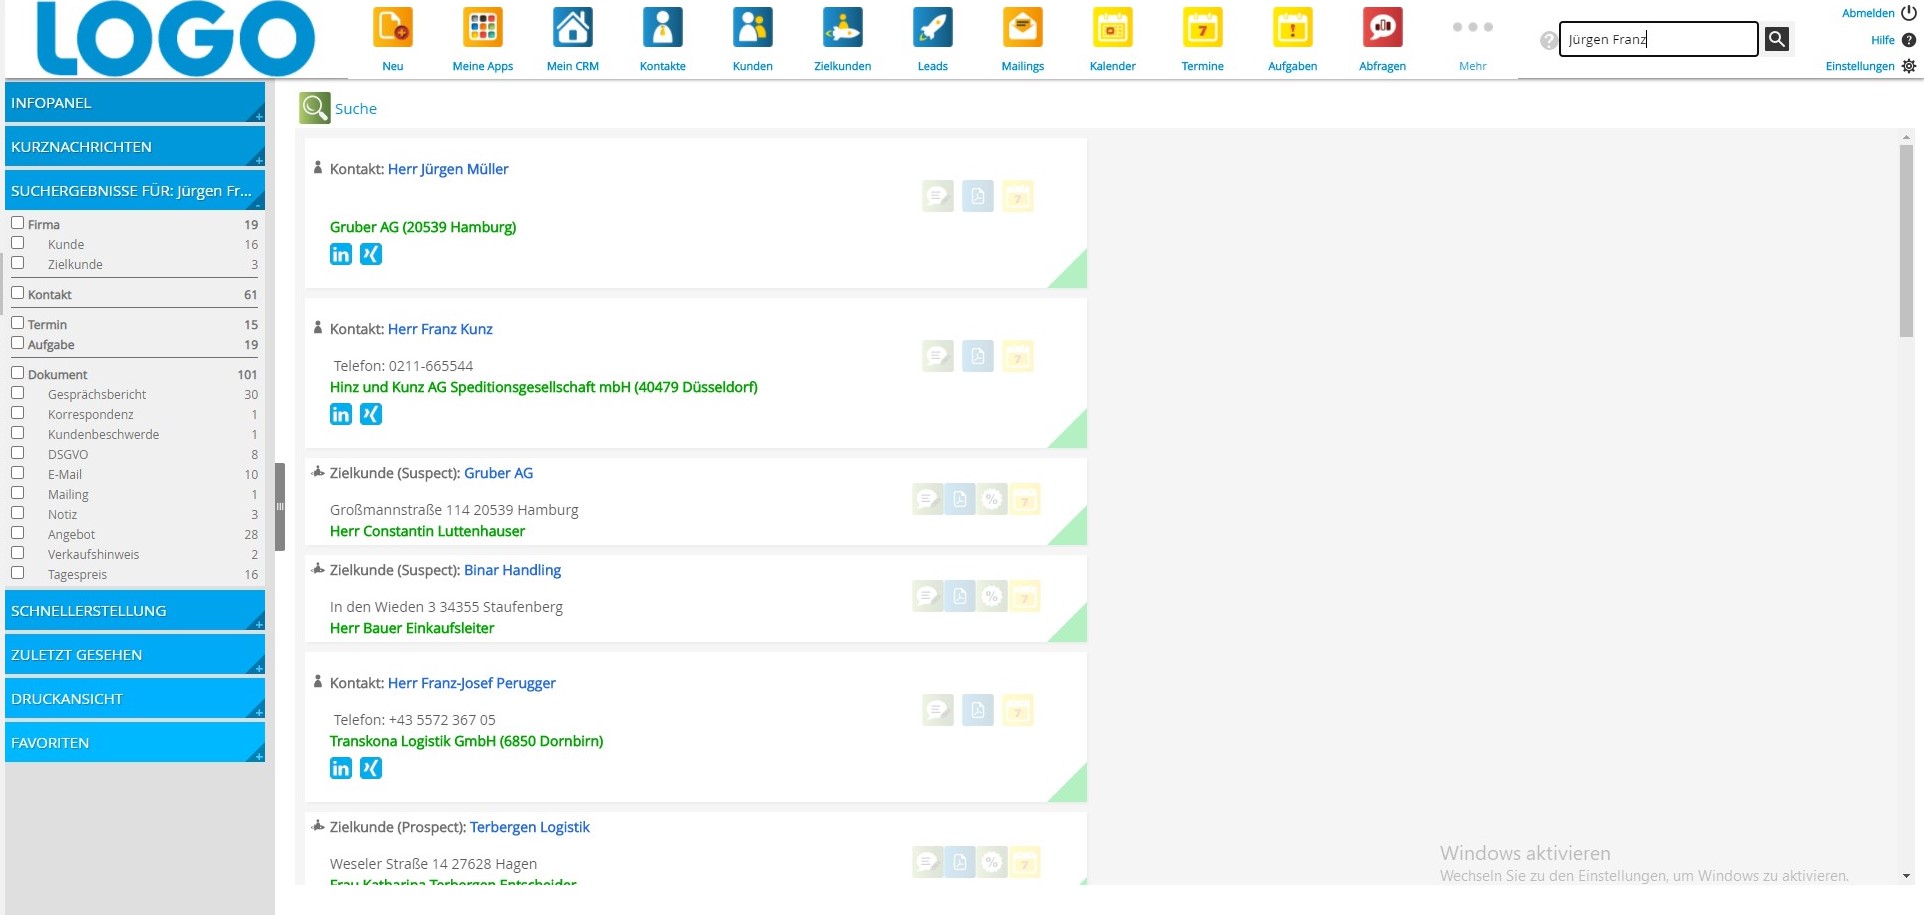Open Xing icon for Franz-Josef Perugger
Viewport: 1924px width, 915px height.
371,768
